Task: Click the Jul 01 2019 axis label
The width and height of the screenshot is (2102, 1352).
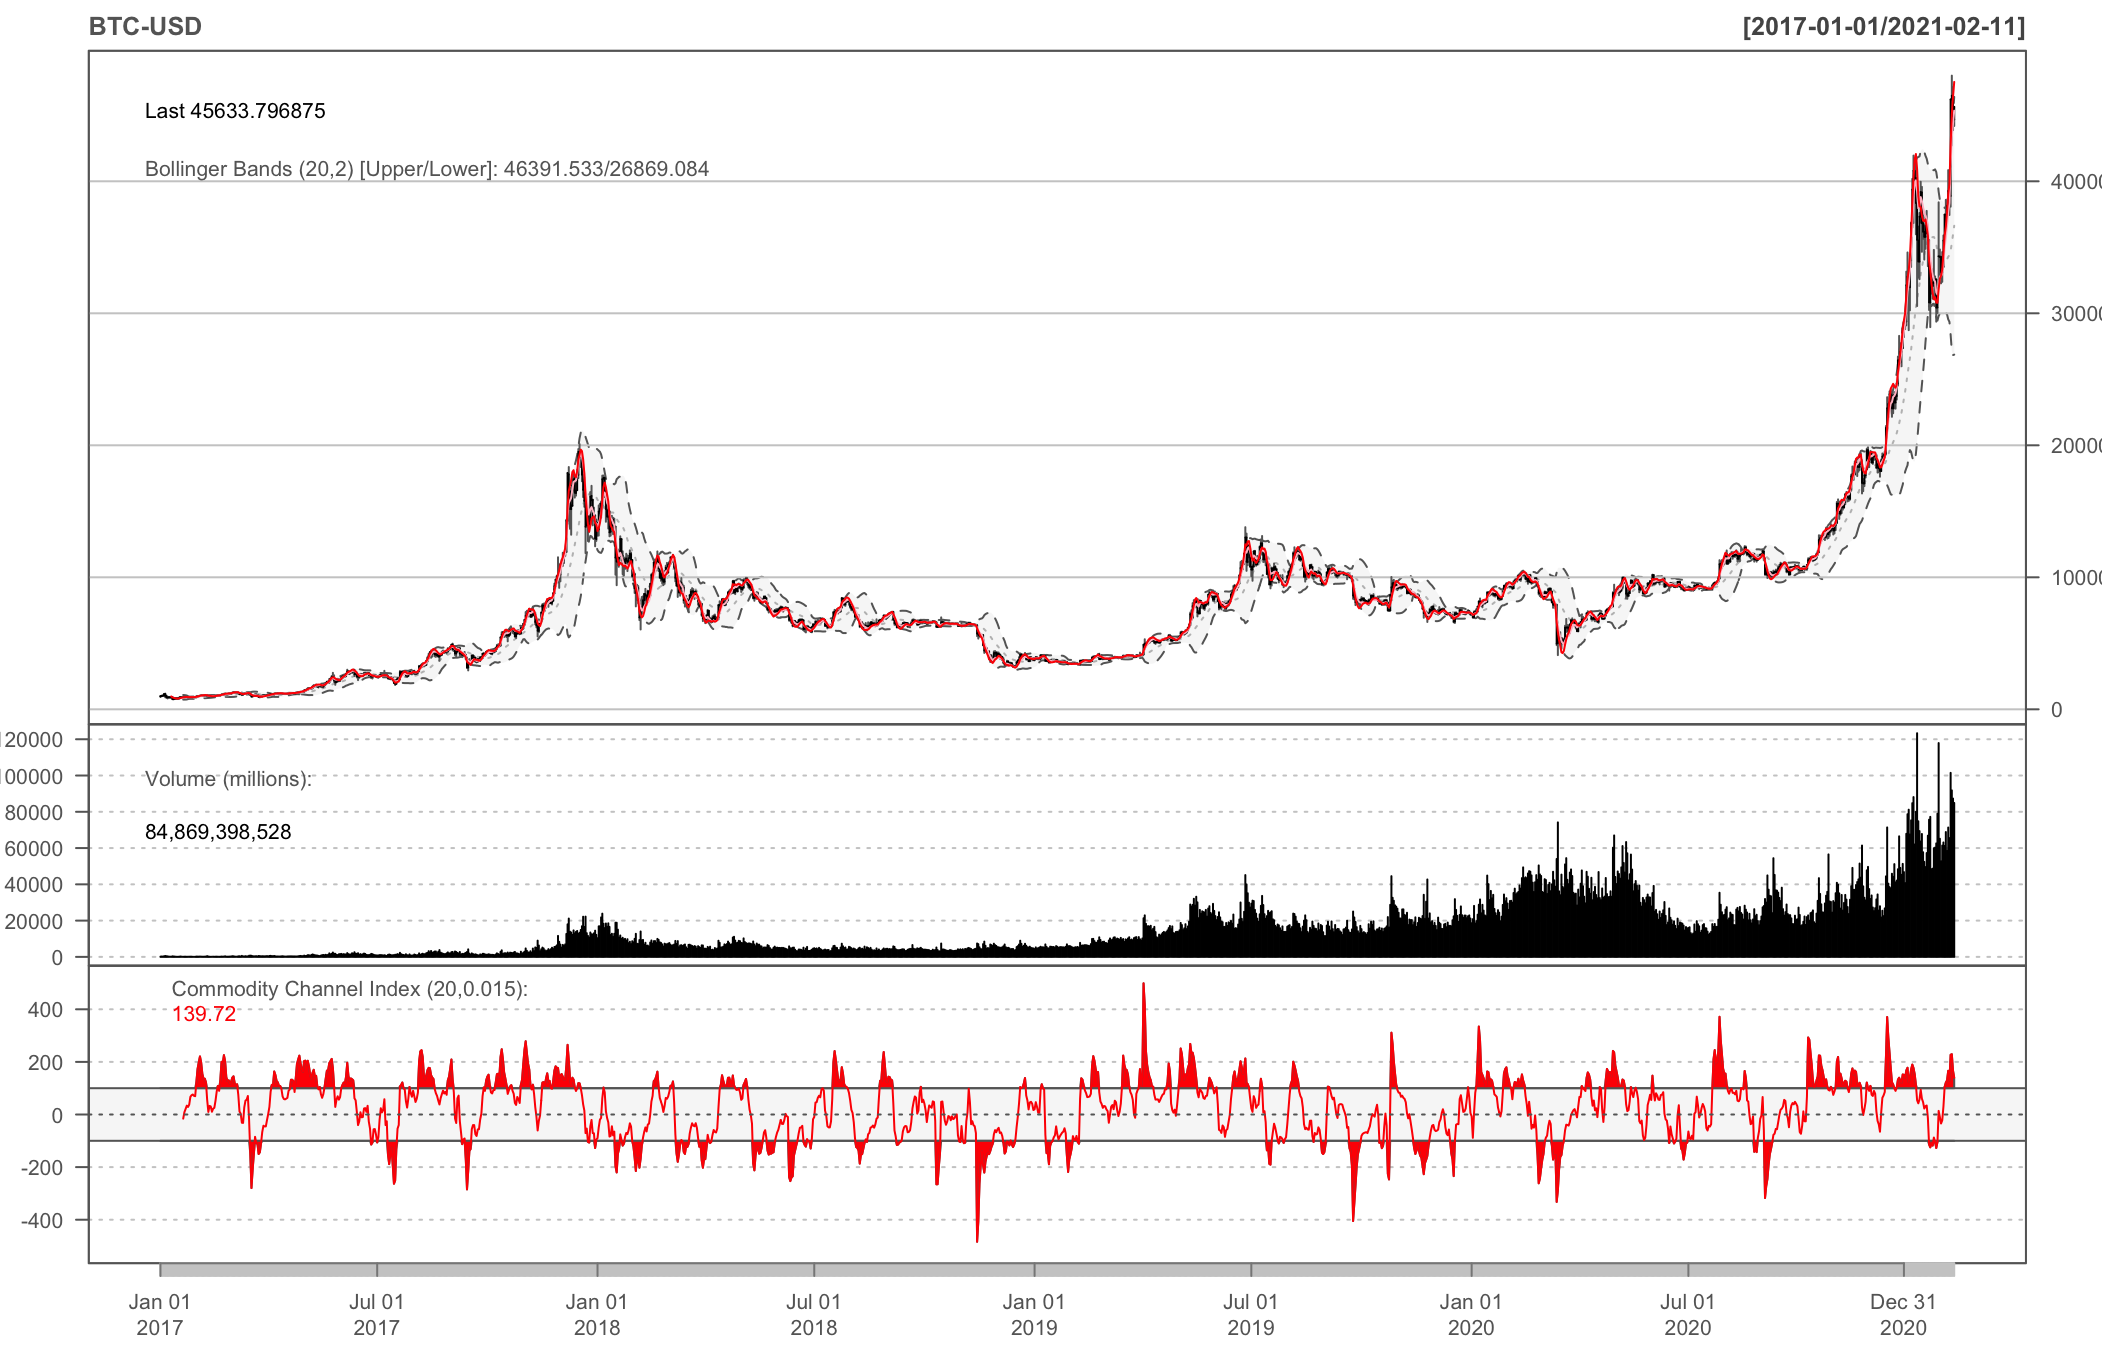Action: (1251, 1314)
